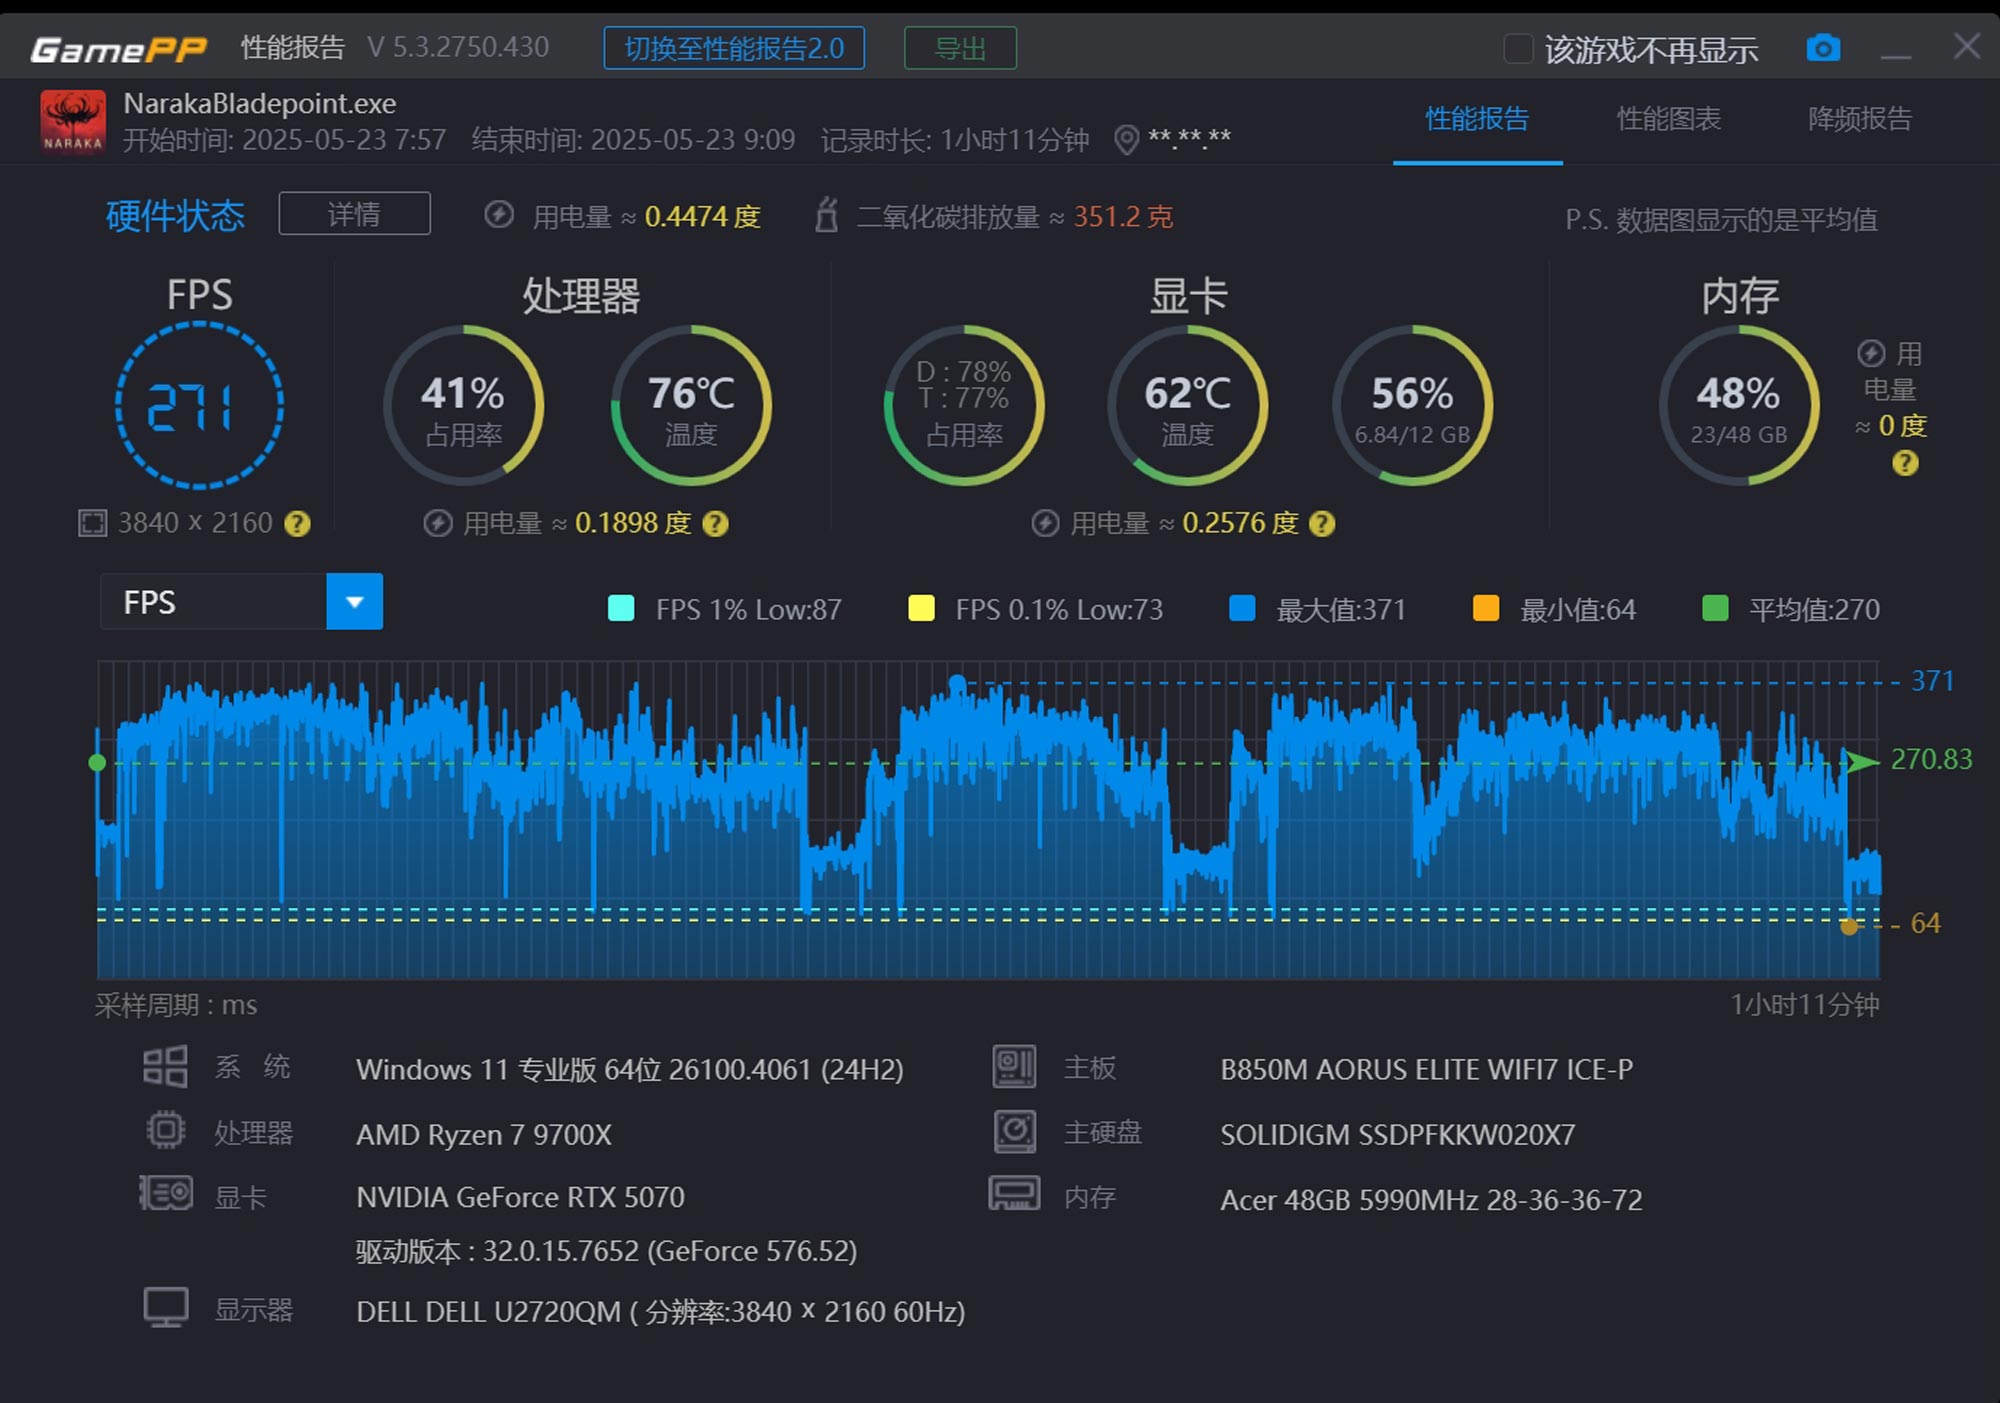Click the processor chip icon in system info

(x=166, y=1130)
